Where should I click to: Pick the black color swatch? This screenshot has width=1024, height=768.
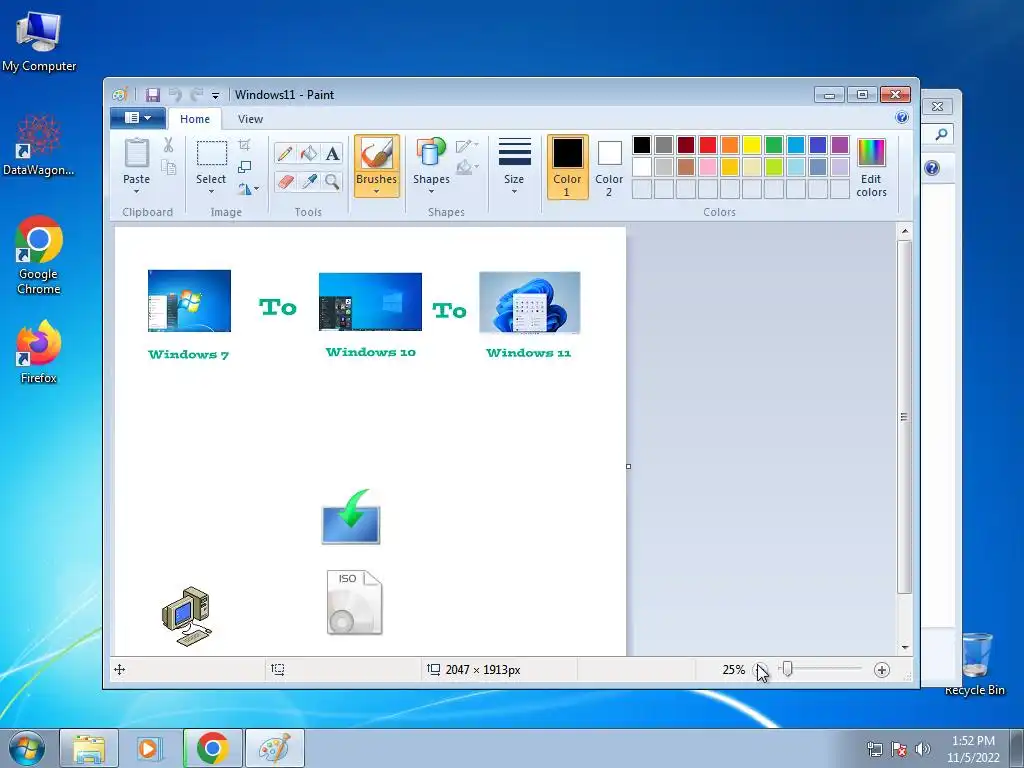tap(642, 144)
